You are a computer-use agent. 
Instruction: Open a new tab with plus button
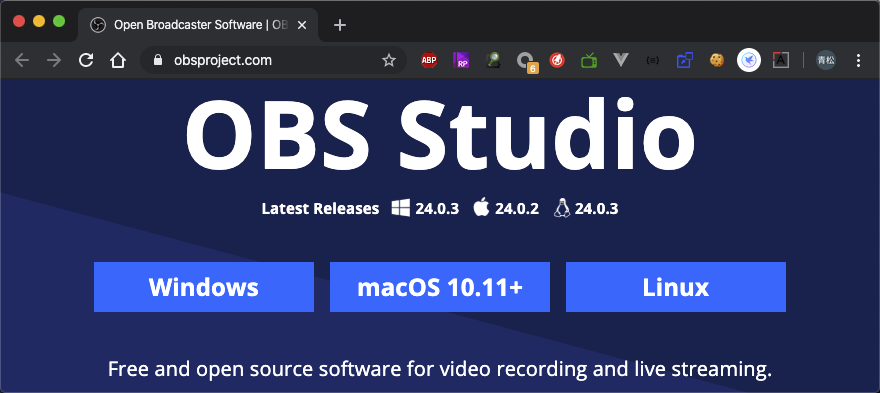pos(340,25)
